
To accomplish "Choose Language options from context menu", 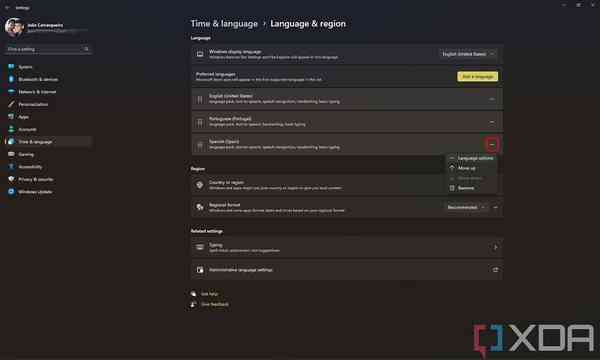I will [x=472, y=158].
